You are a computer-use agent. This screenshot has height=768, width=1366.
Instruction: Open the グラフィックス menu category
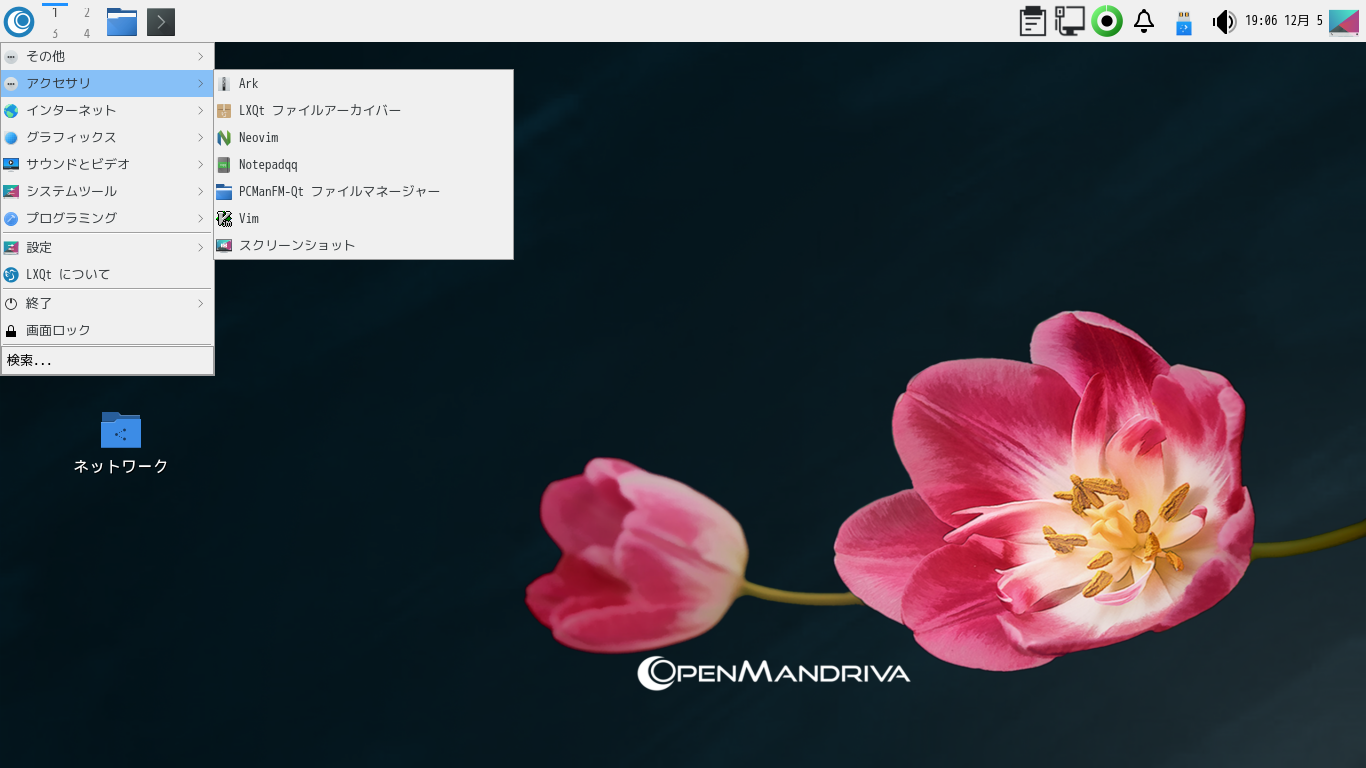[x=107, y=138]
